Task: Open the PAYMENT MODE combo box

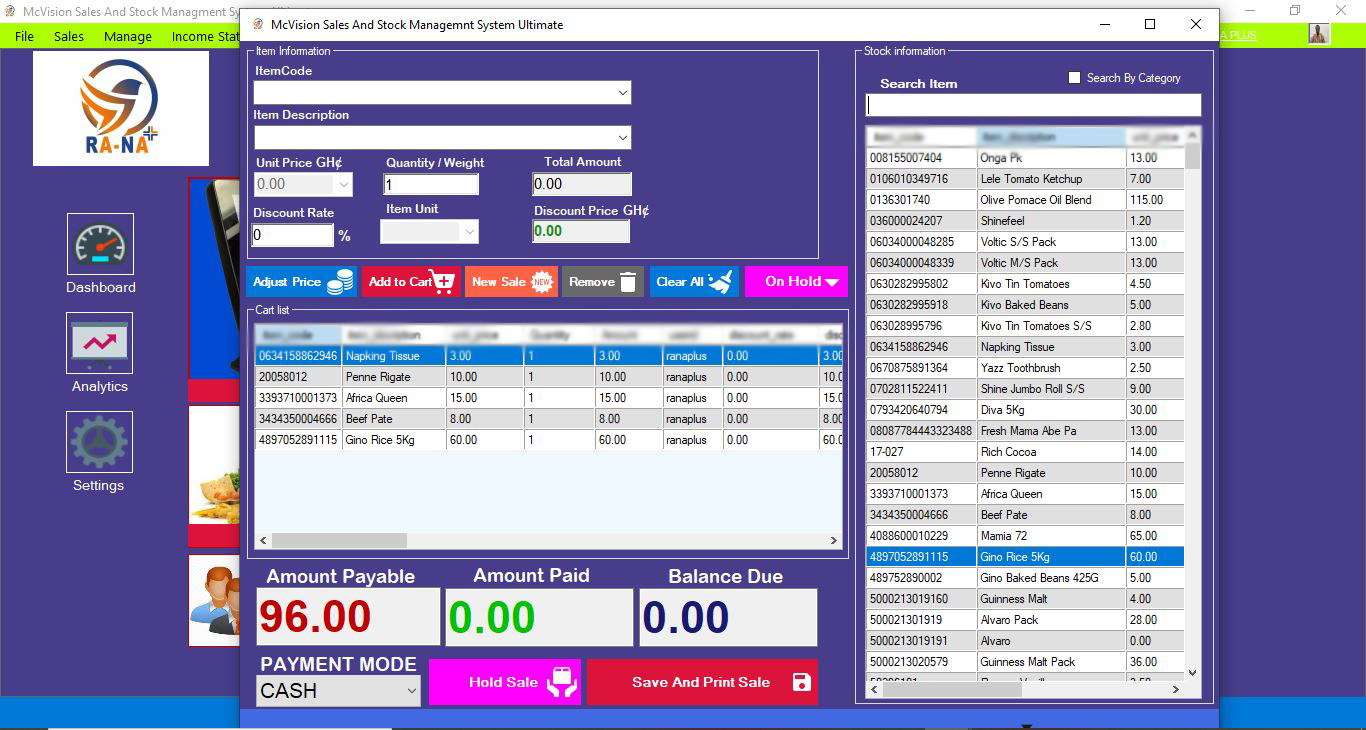Action: (x=338, y=691)
